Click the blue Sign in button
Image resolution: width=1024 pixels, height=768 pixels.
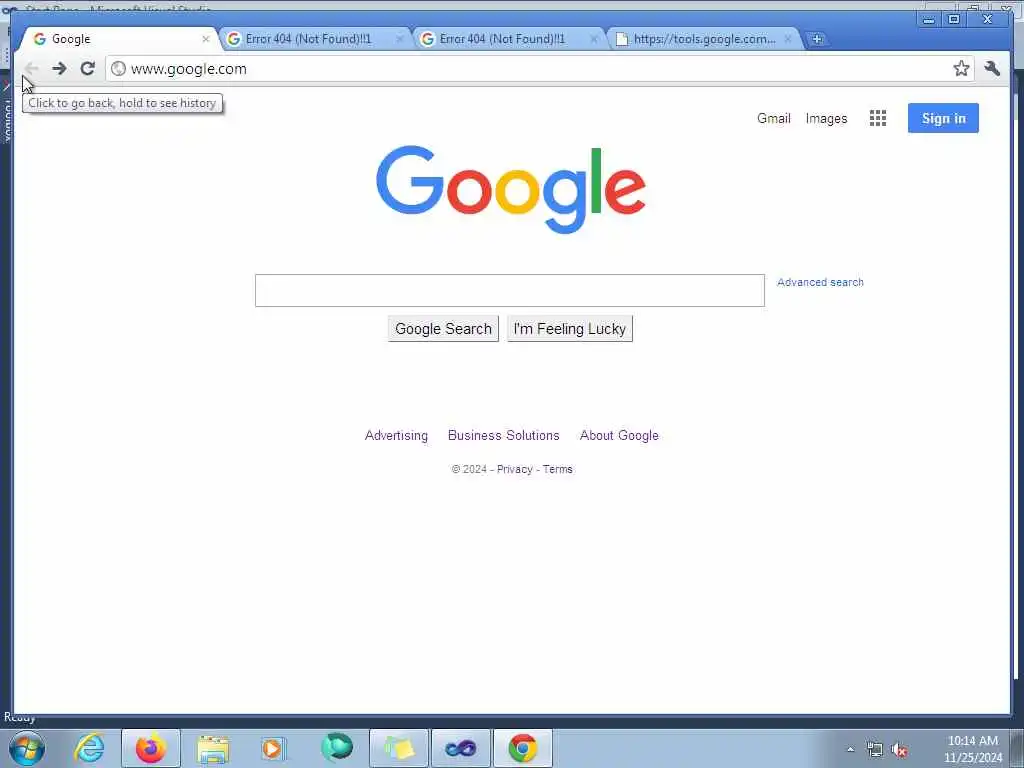tap(943, 118)
